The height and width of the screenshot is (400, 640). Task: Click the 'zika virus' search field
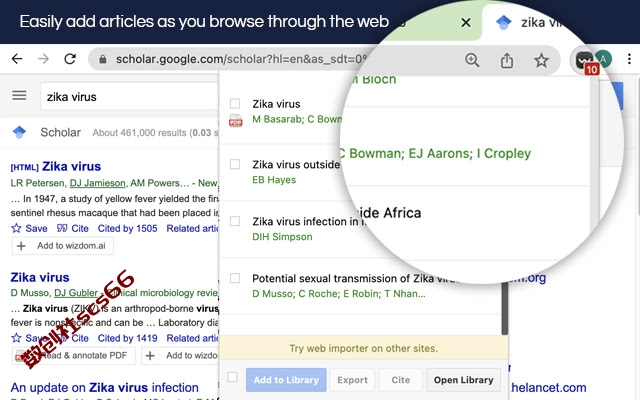129,96
